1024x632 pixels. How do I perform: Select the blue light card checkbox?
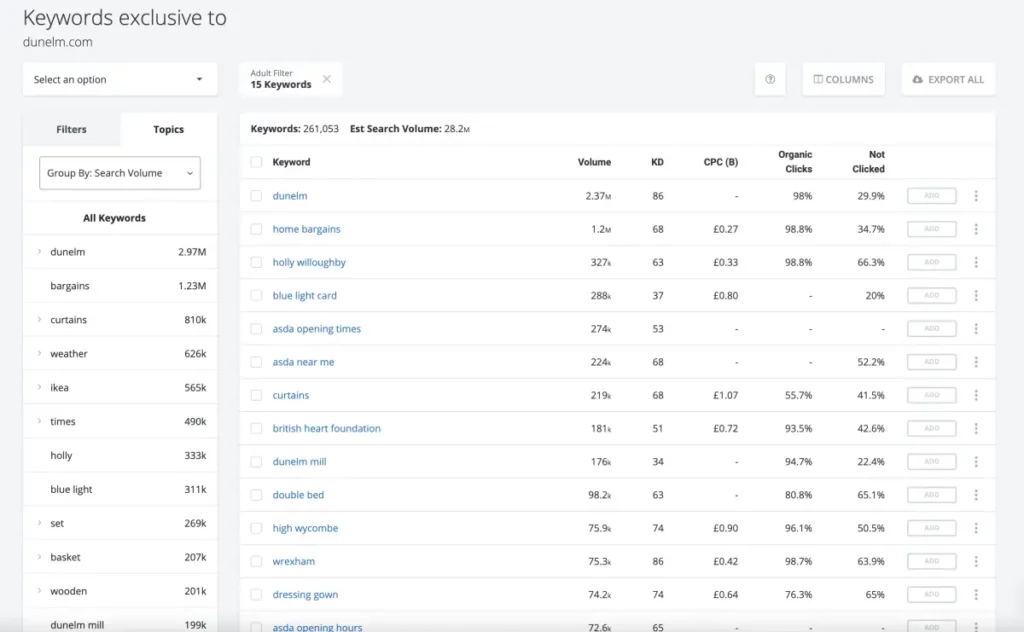tap(256, 296)
